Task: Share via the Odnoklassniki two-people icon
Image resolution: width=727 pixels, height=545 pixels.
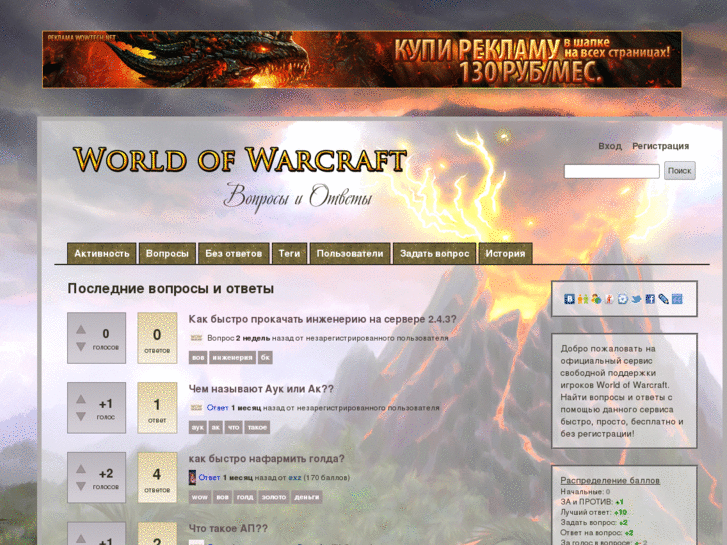Action: point(583,299)
